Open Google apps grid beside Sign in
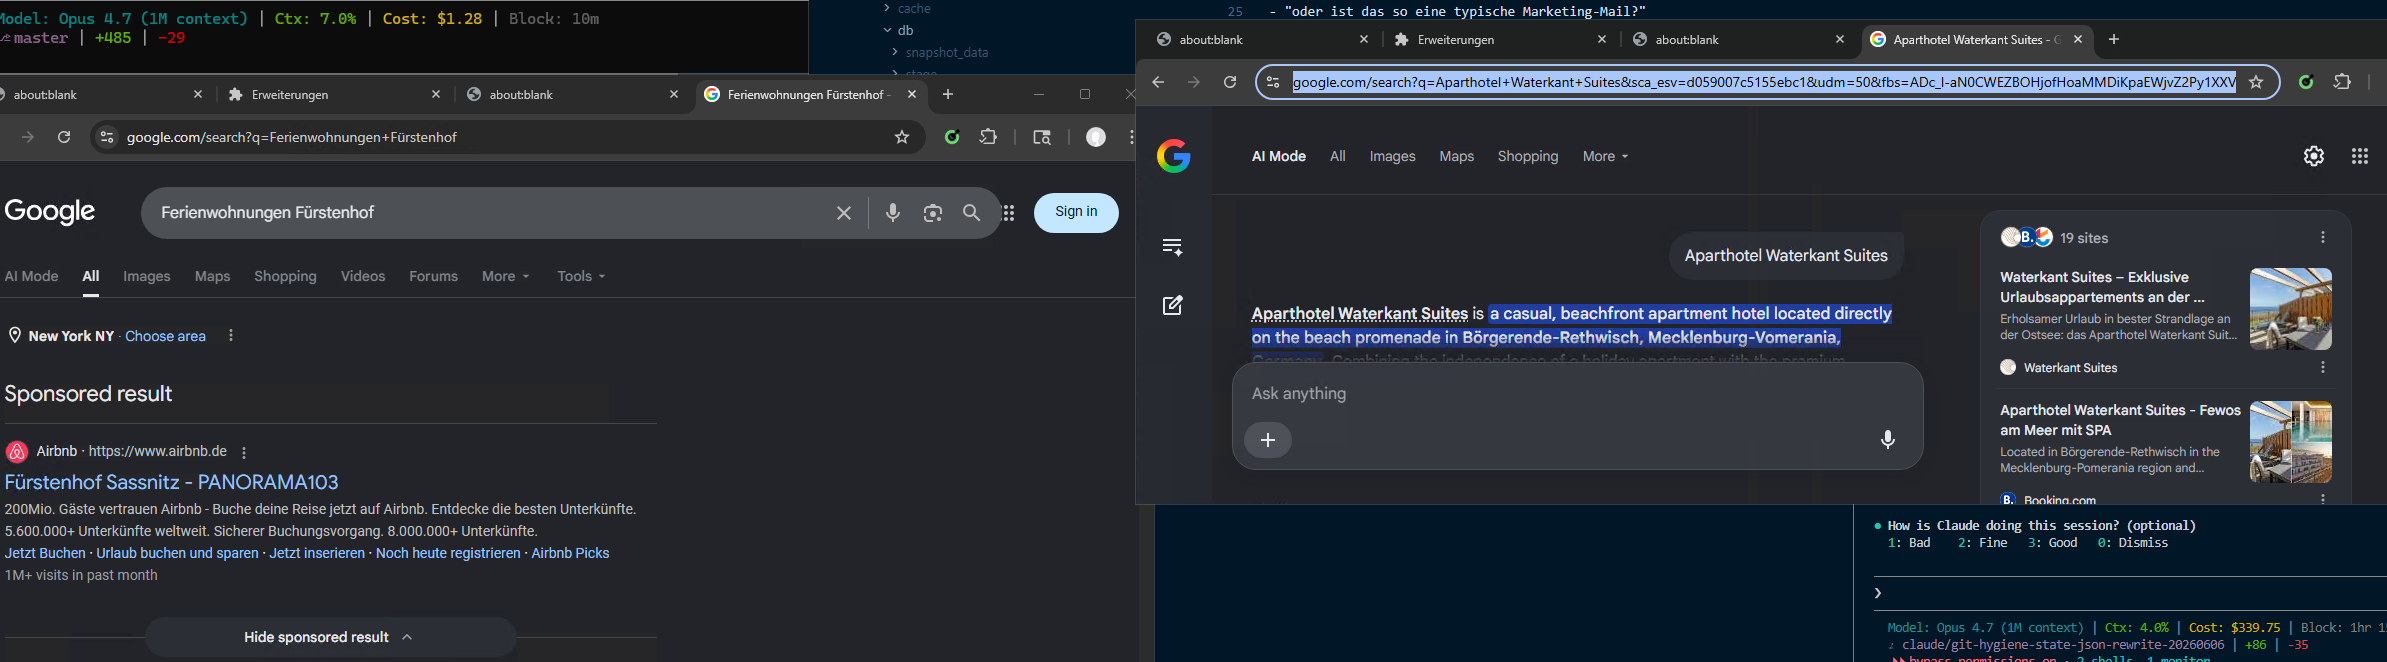The image size is (2387, 662). [1009, 213]
